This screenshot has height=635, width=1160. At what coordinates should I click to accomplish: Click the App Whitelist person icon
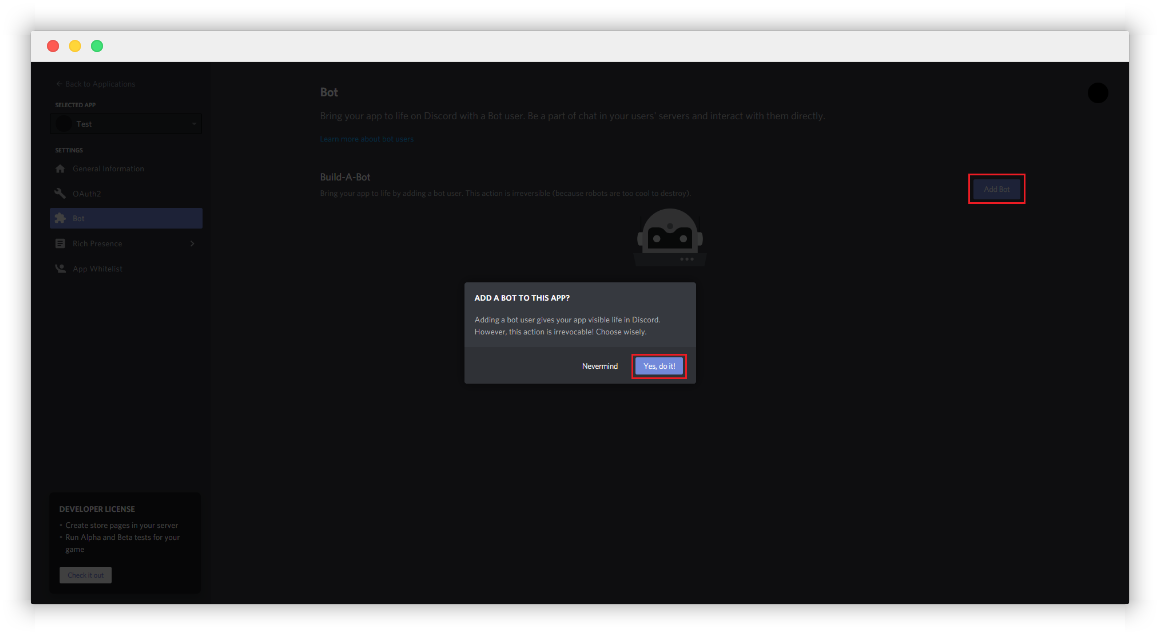point(60,268)
